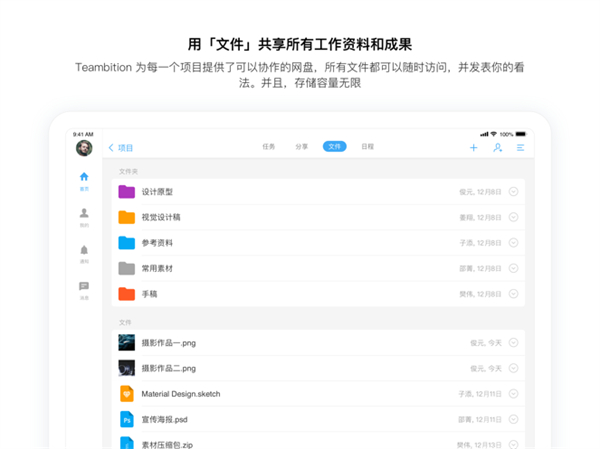Select the 手稿 folder name
The width and height of the screenshot is (600, 449).
click(x=150, y=294)
